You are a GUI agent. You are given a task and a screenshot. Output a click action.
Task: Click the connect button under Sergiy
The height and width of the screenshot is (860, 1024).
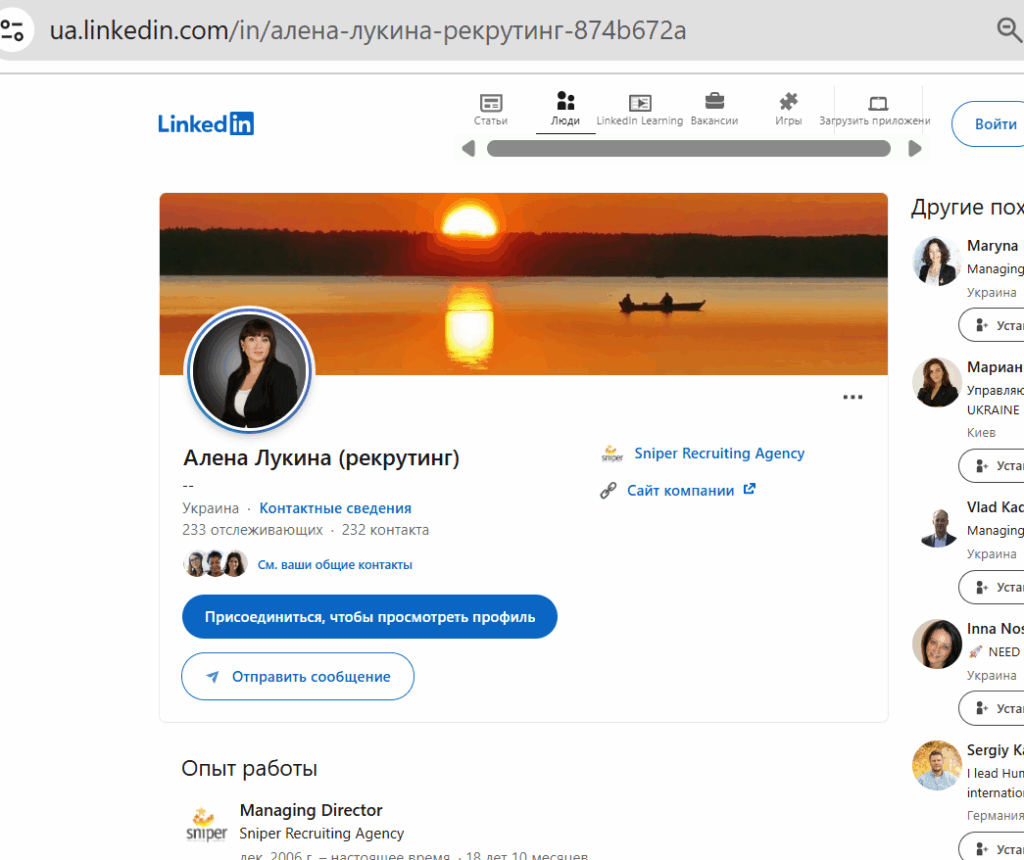tap(991, 848)
